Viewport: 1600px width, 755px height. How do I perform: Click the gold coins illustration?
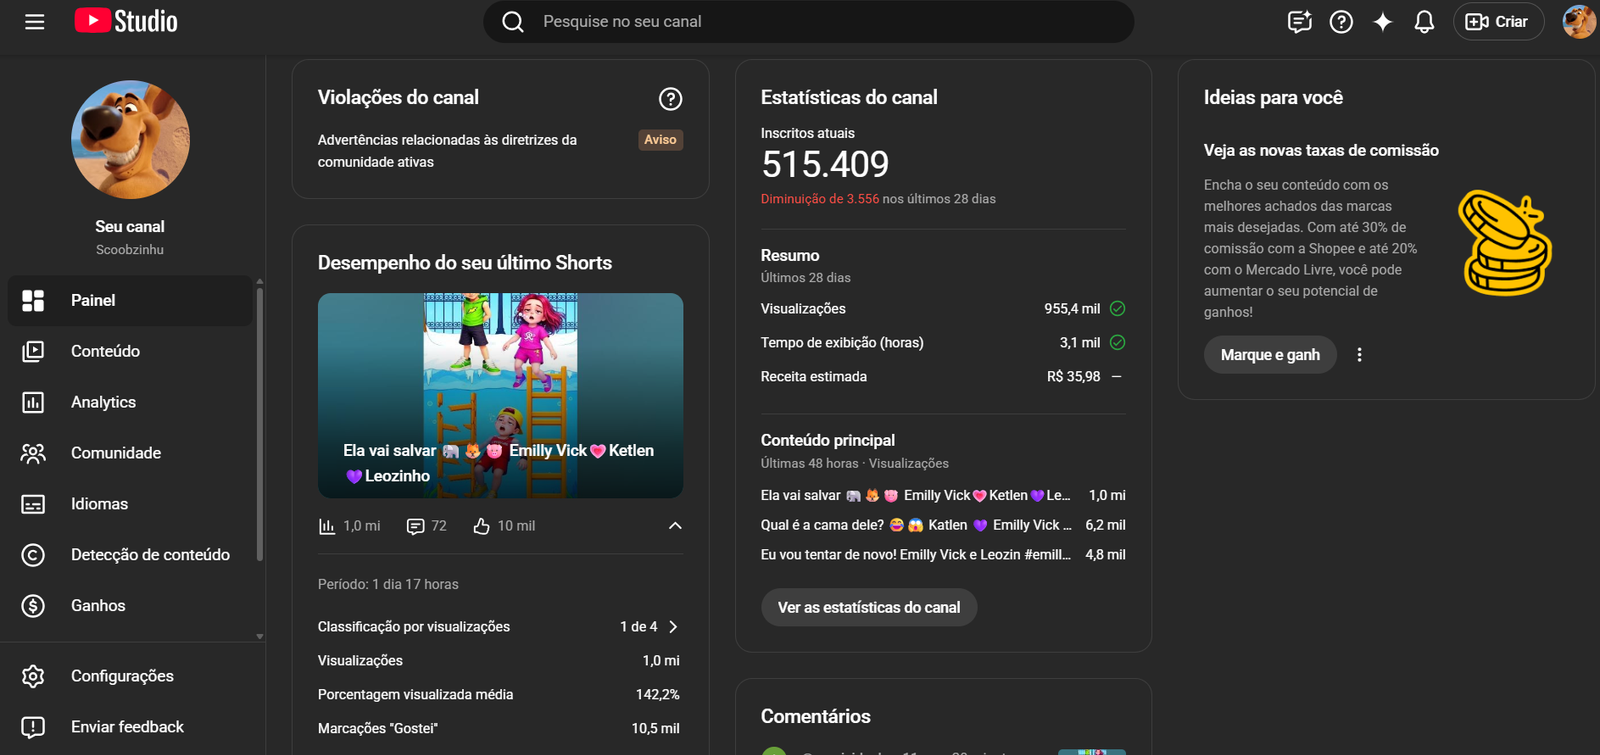pyautogui.click(x=1504, y=242)
